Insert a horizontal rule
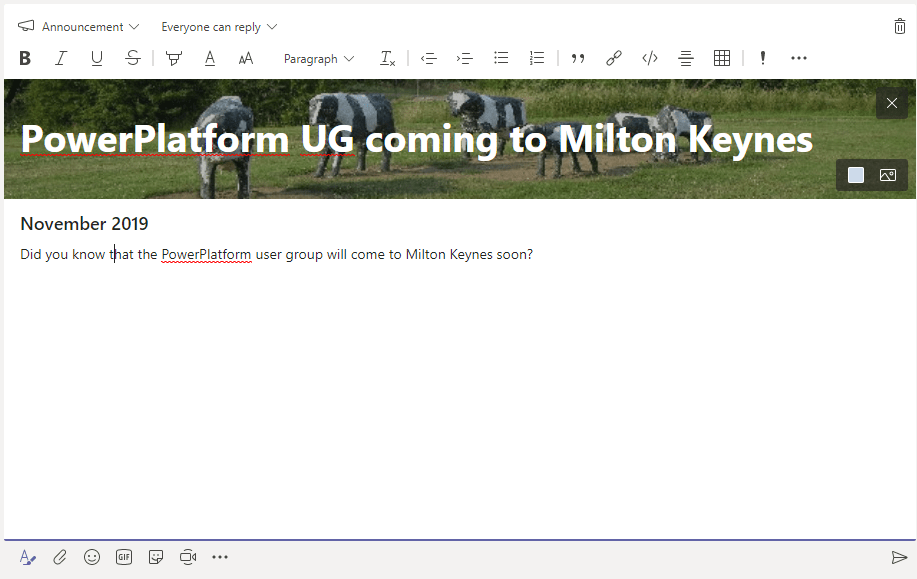The image size is (917, 579). 686,58
